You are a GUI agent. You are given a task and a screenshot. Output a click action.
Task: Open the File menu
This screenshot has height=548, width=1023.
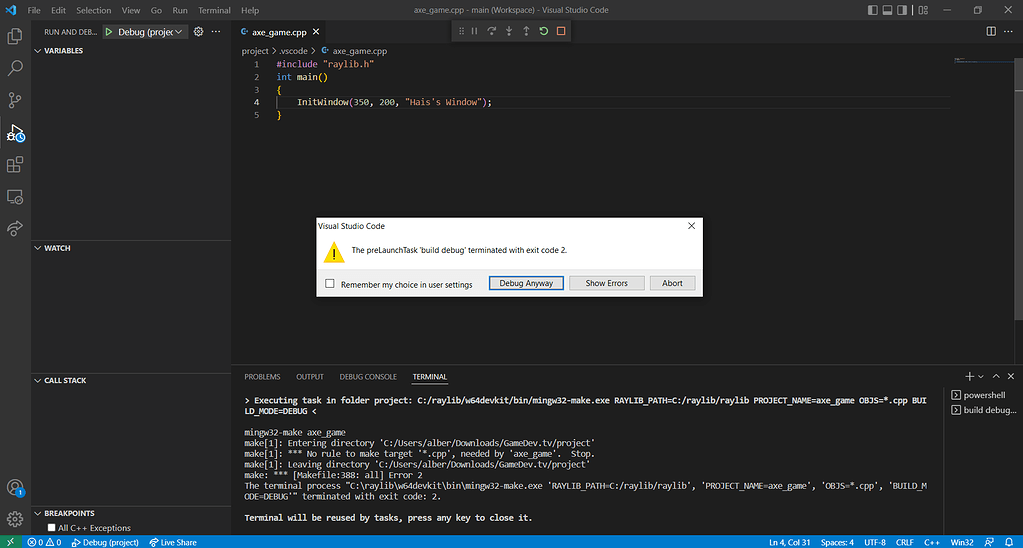tap(34, 10)
